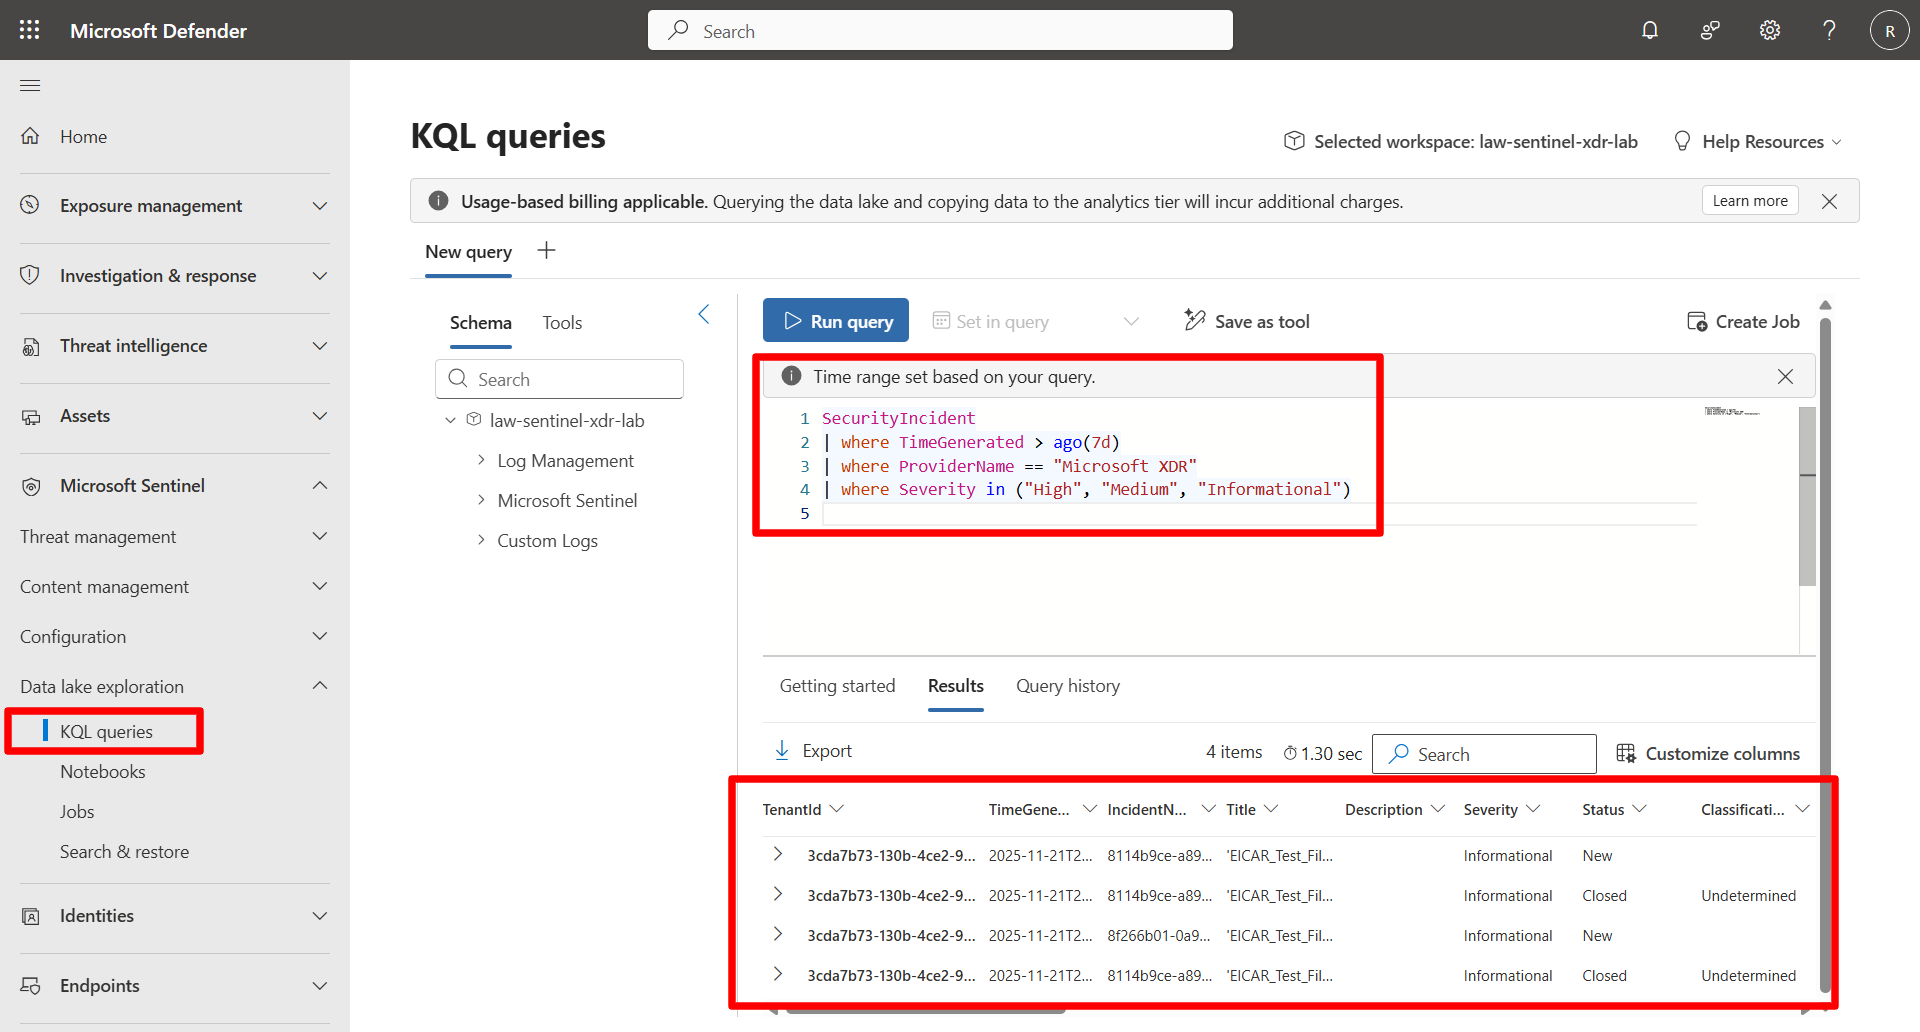Viewport: 1920px width, 1032px height.
Task: Switch to Getting started tab
Action: [x=837, y=686]
